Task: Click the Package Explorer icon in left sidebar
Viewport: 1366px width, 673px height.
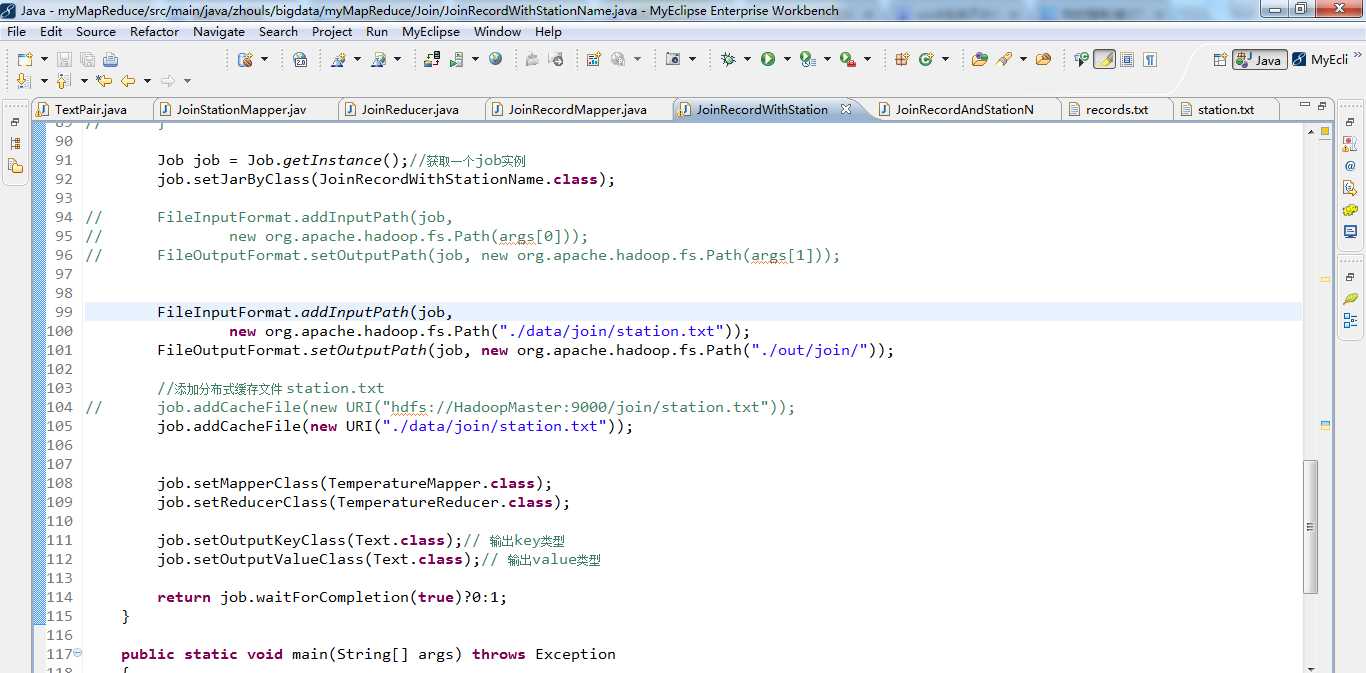Action: coord(15,165)
